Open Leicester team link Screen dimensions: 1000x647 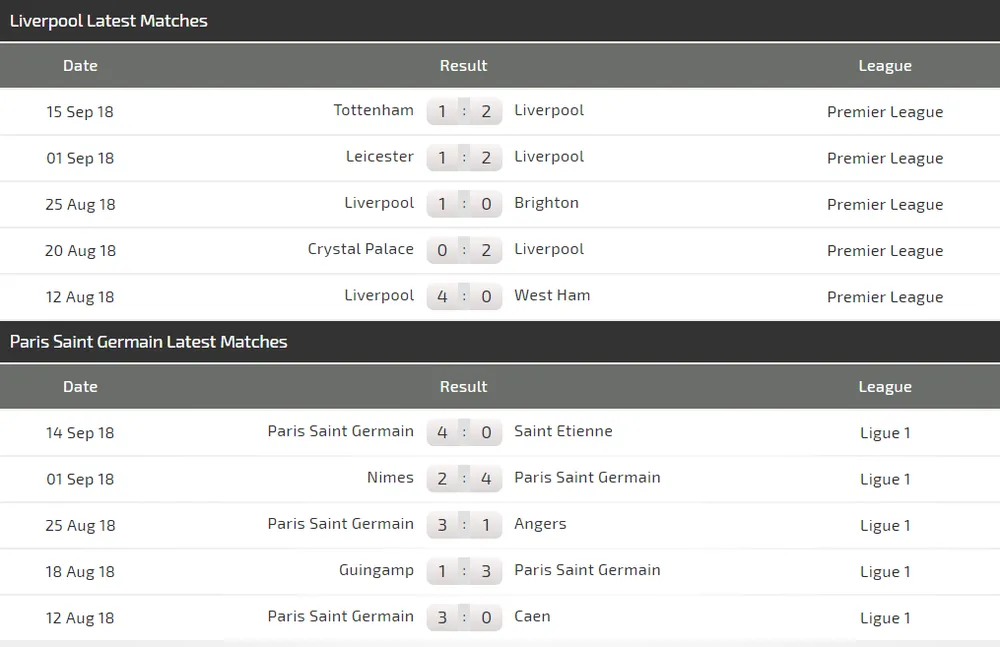[379, 156]
